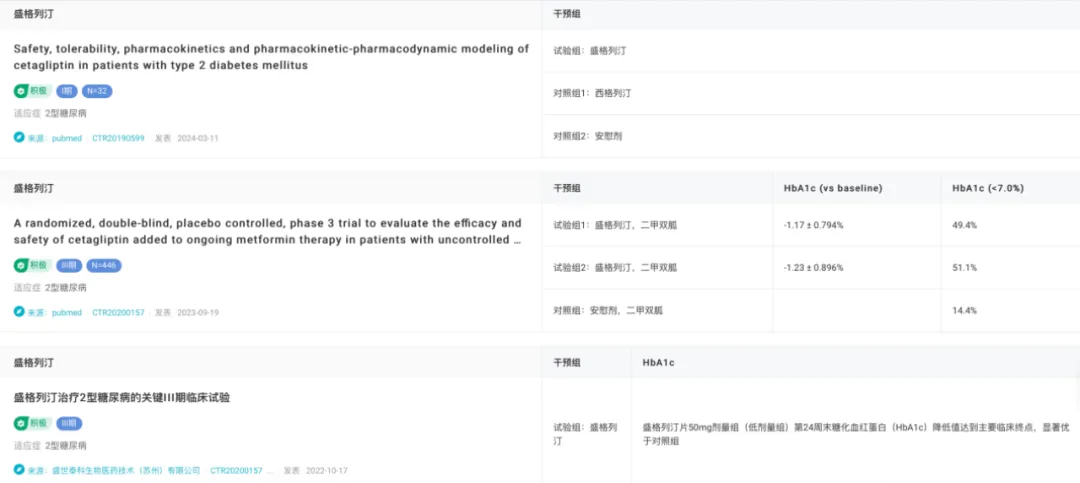Click the 51.1% value for 试验组2
Image resolution: width=1080 pixels, height=483 pixels.
(x=964, y=268)
